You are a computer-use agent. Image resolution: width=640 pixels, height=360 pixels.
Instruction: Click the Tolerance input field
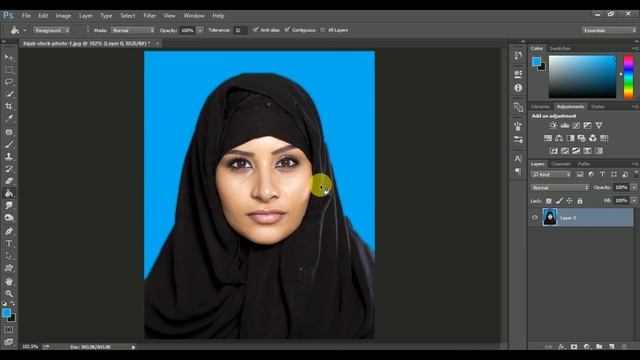(240, 30)
